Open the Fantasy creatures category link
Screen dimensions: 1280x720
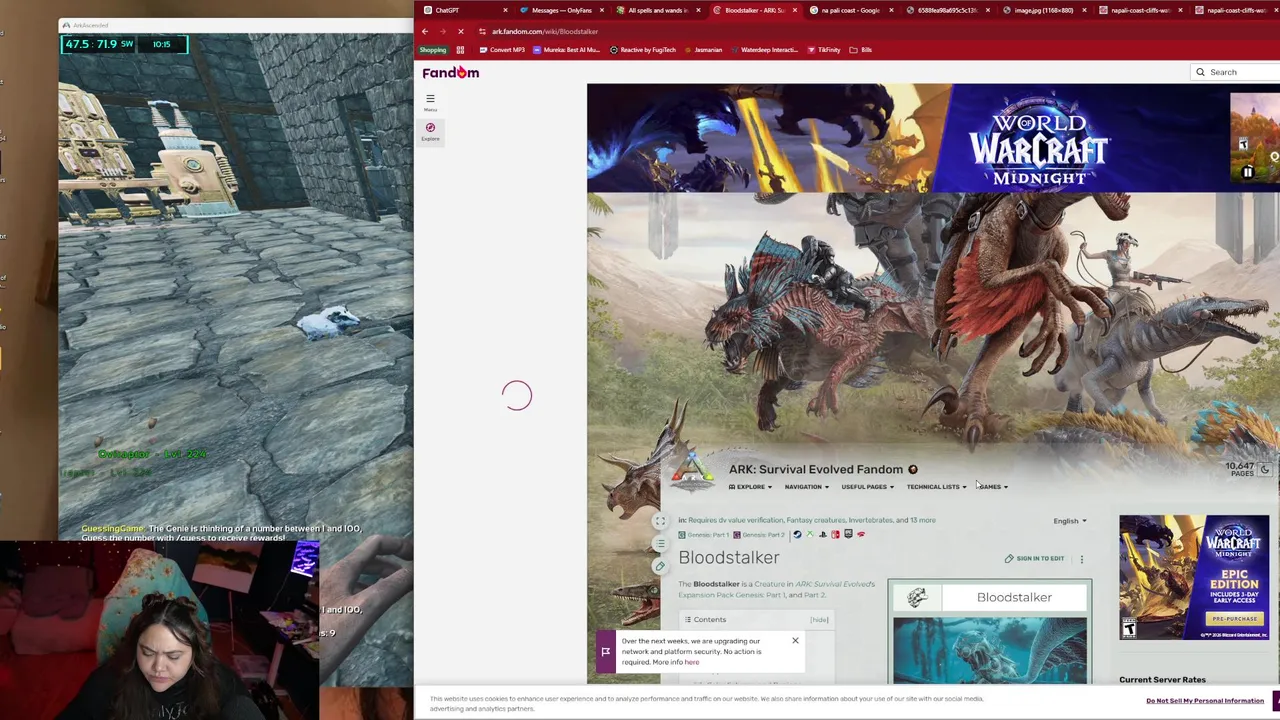815,520
